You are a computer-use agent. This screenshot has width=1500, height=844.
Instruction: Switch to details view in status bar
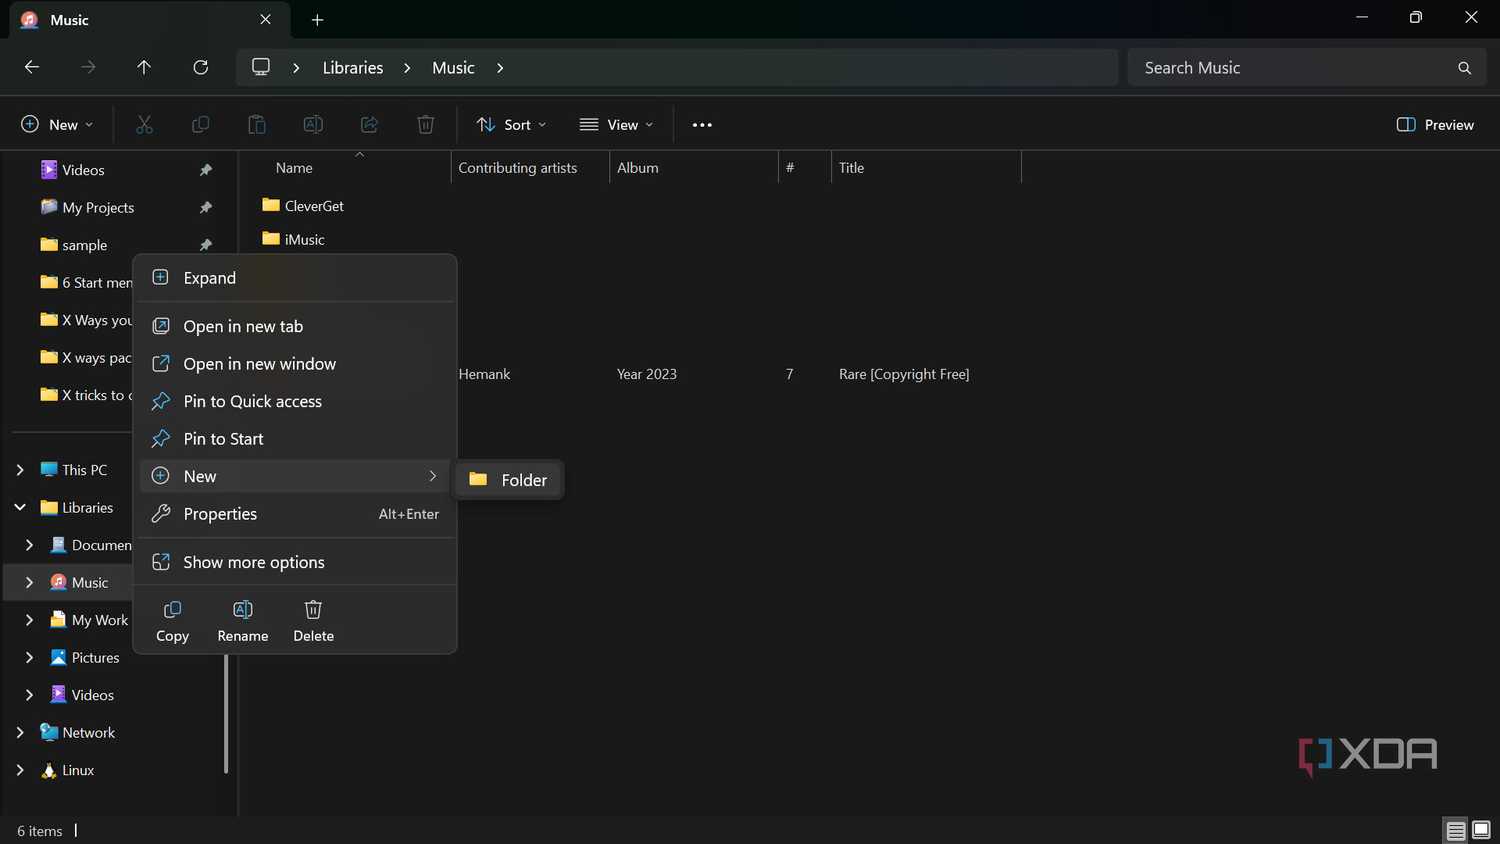1456,830
